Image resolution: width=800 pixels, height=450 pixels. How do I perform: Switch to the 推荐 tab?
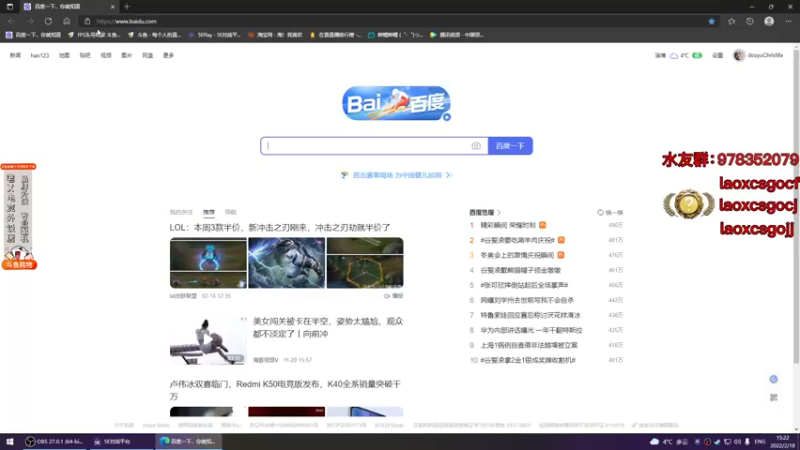coord(209,212)
